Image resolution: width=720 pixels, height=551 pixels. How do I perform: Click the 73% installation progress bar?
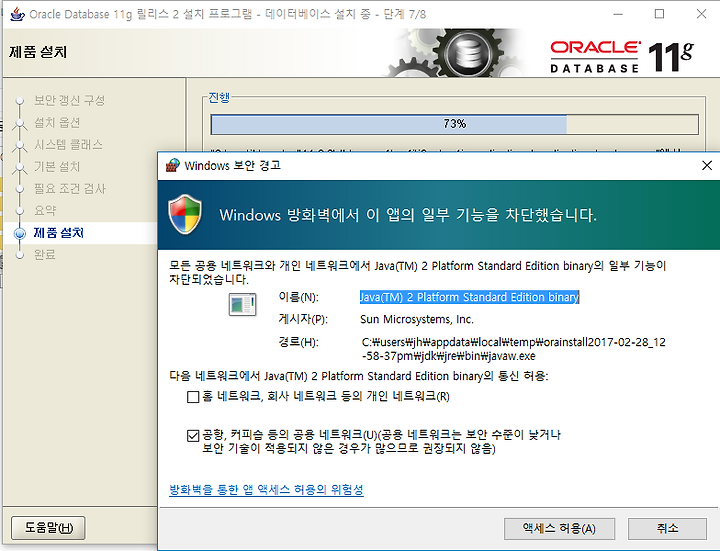tap(455, 124)
